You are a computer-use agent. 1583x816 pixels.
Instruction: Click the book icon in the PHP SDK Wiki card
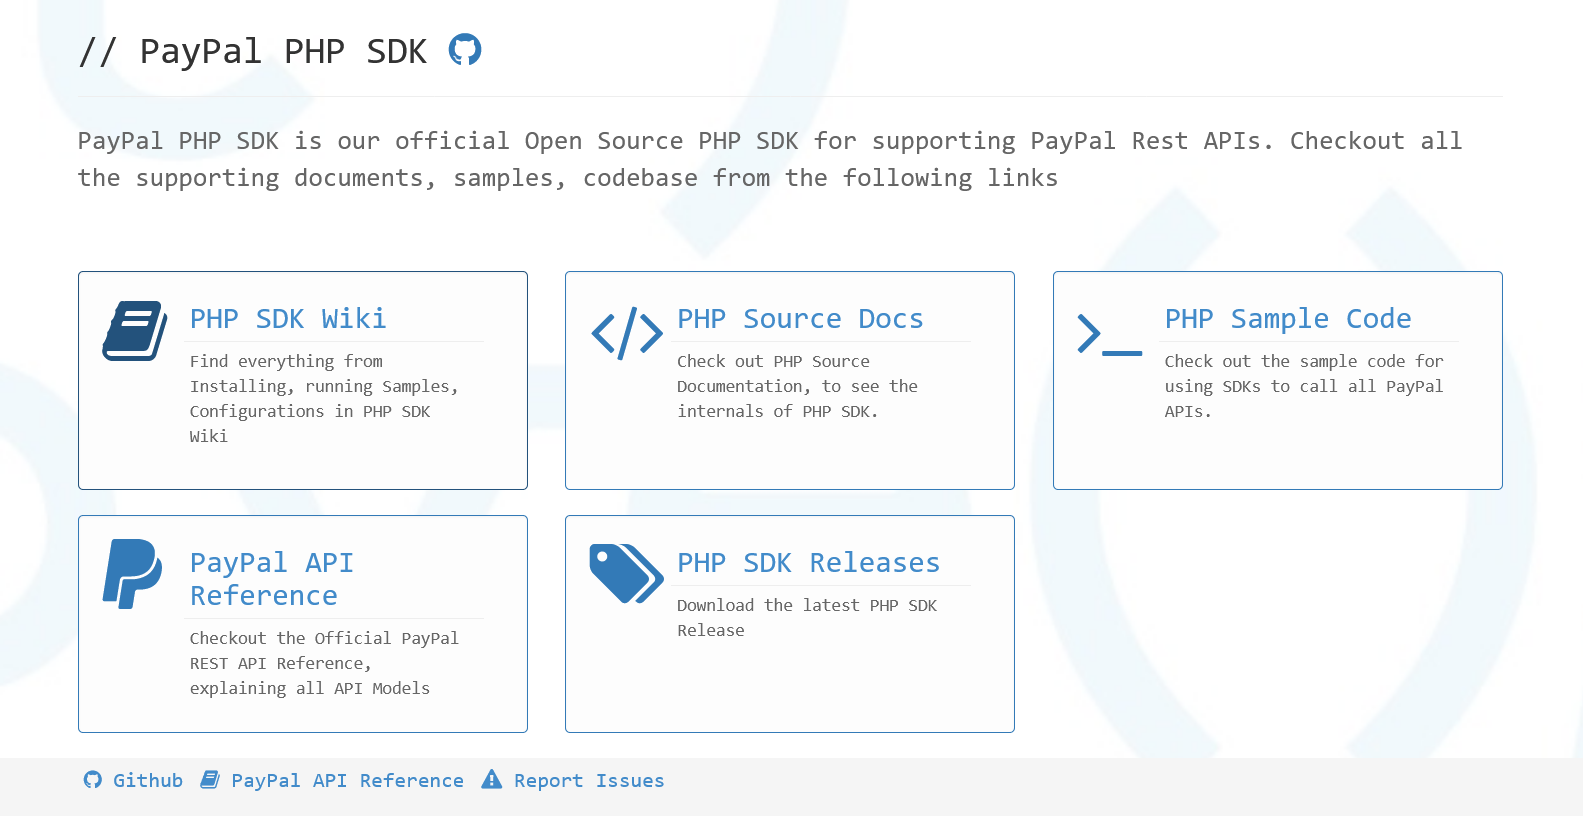coord(135,331)
